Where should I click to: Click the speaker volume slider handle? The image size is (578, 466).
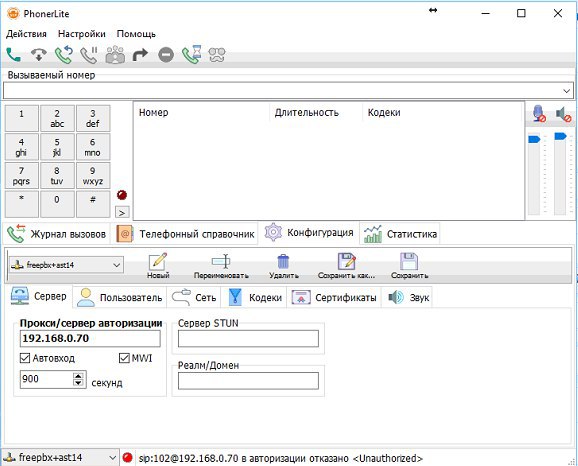tap(560, 136)
